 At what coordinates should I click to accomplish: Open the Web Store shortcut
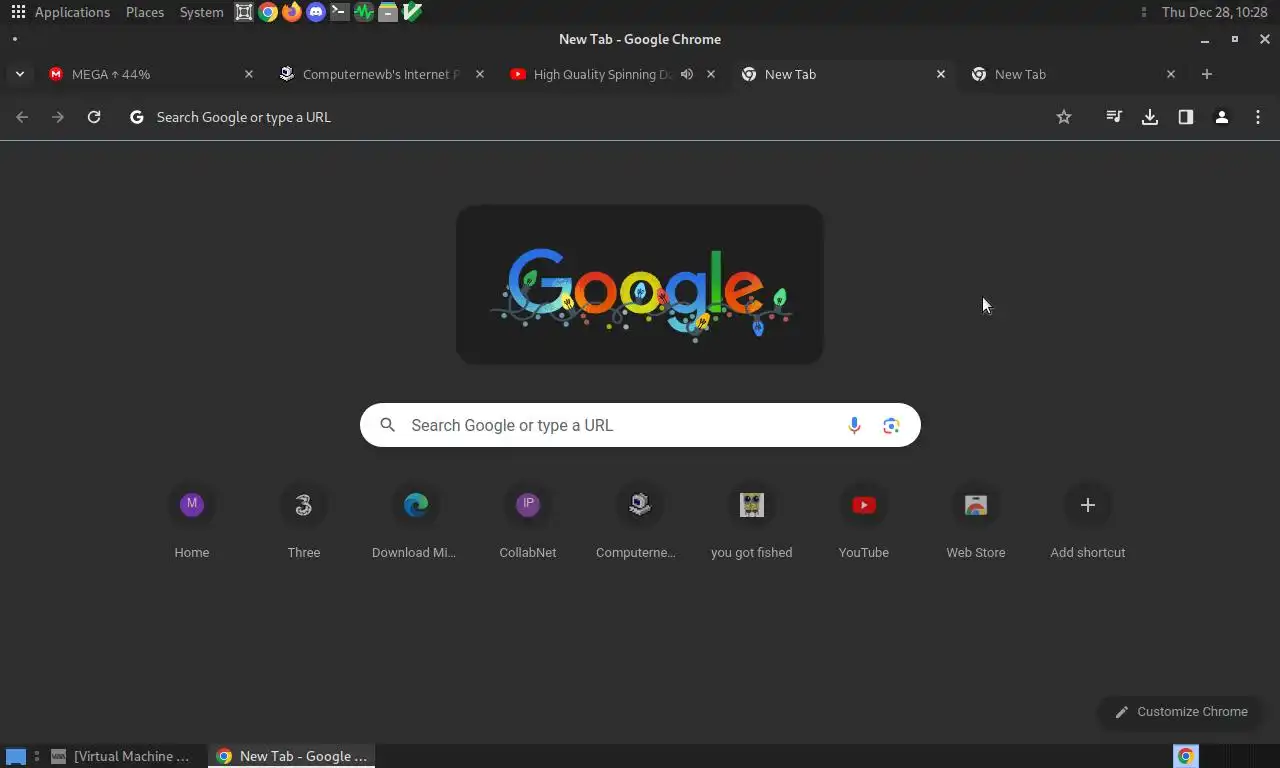click(976, 522)
